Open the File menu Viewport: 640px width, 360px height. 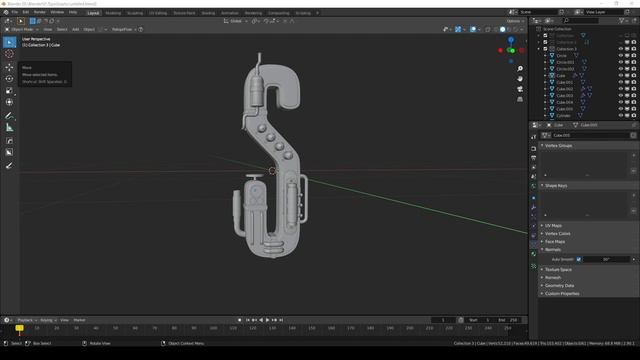click(x=15, y=13)
